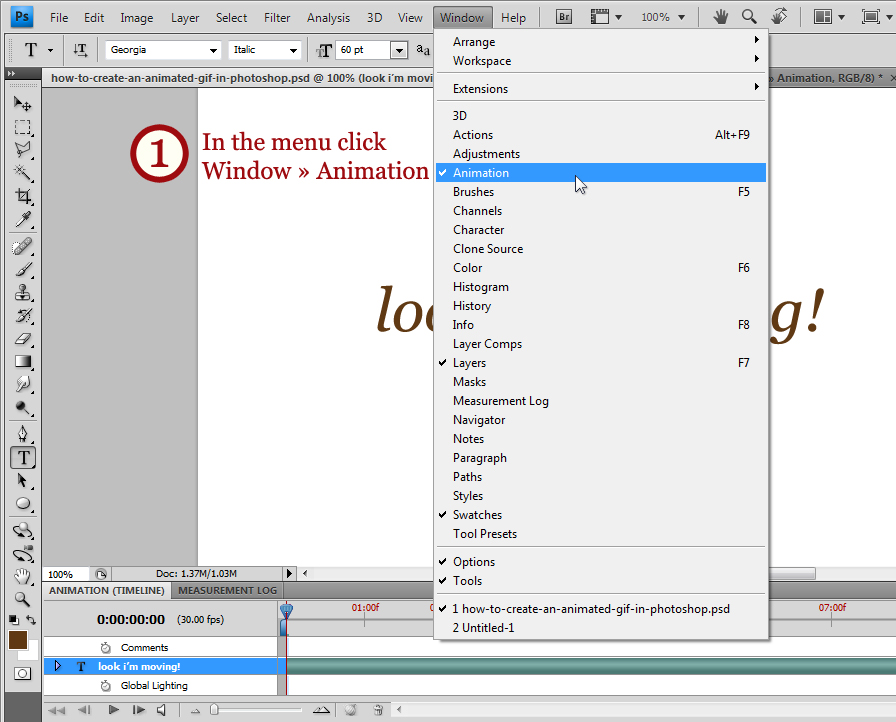
Task: Choose the Pen tool
Action: 22,434
